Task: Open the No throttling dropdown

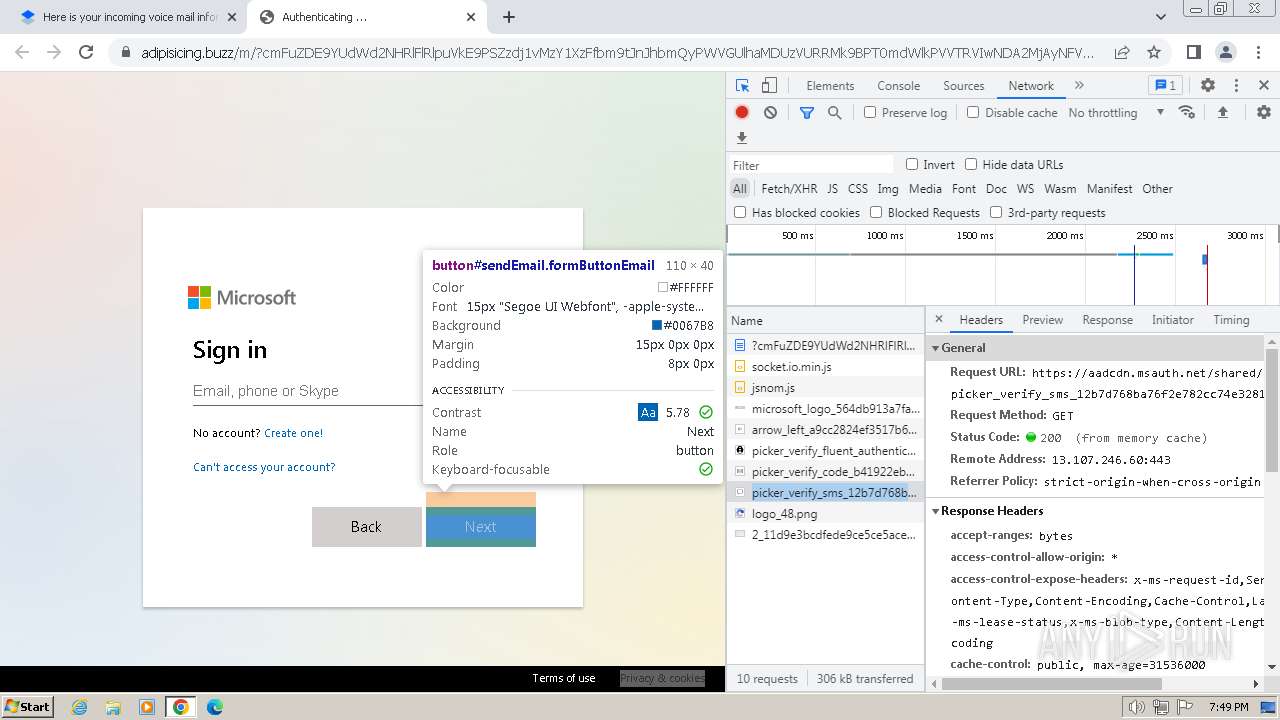Action: [1116, 113]
